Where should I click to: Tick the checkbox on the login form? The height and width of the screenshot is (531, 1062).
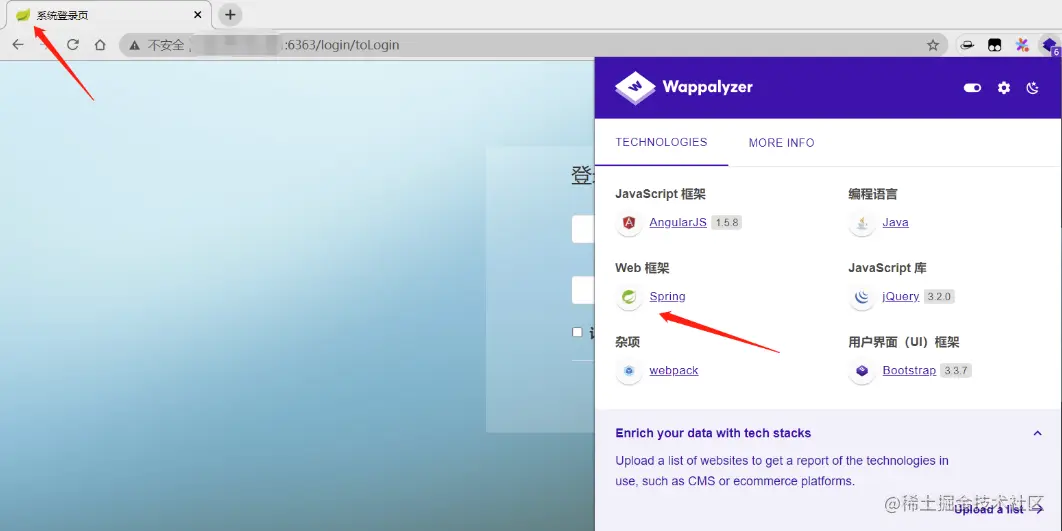pos(577,332)
